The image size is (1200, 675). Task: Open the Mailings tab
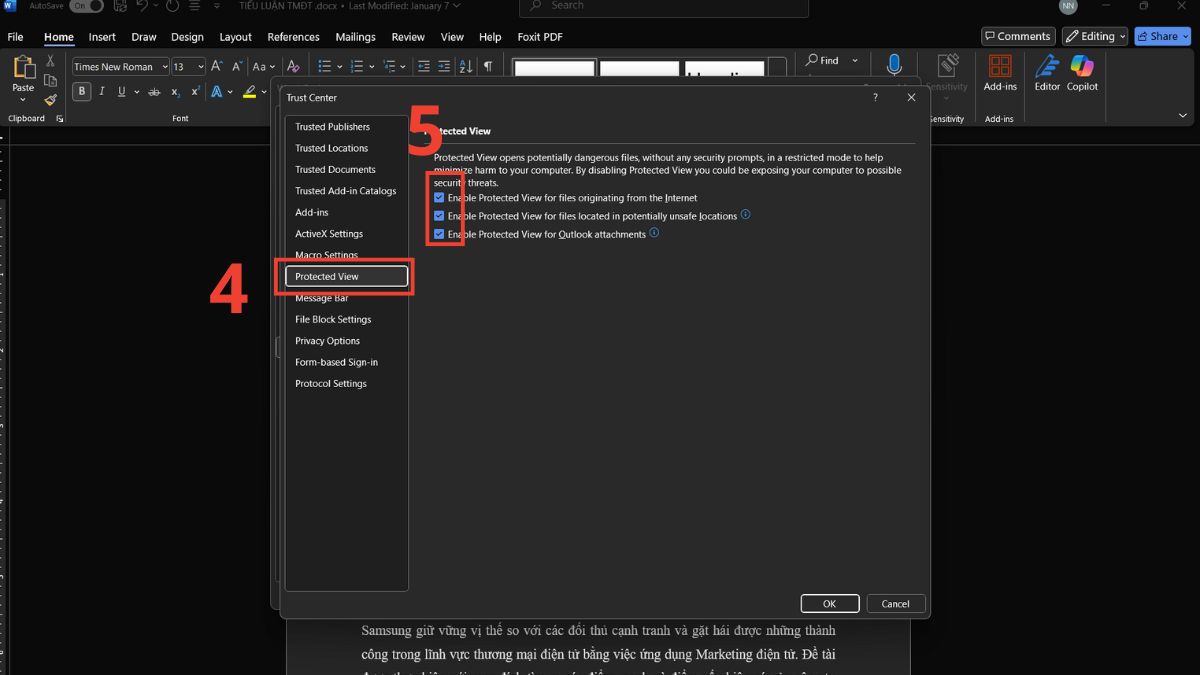pos(356,37)
